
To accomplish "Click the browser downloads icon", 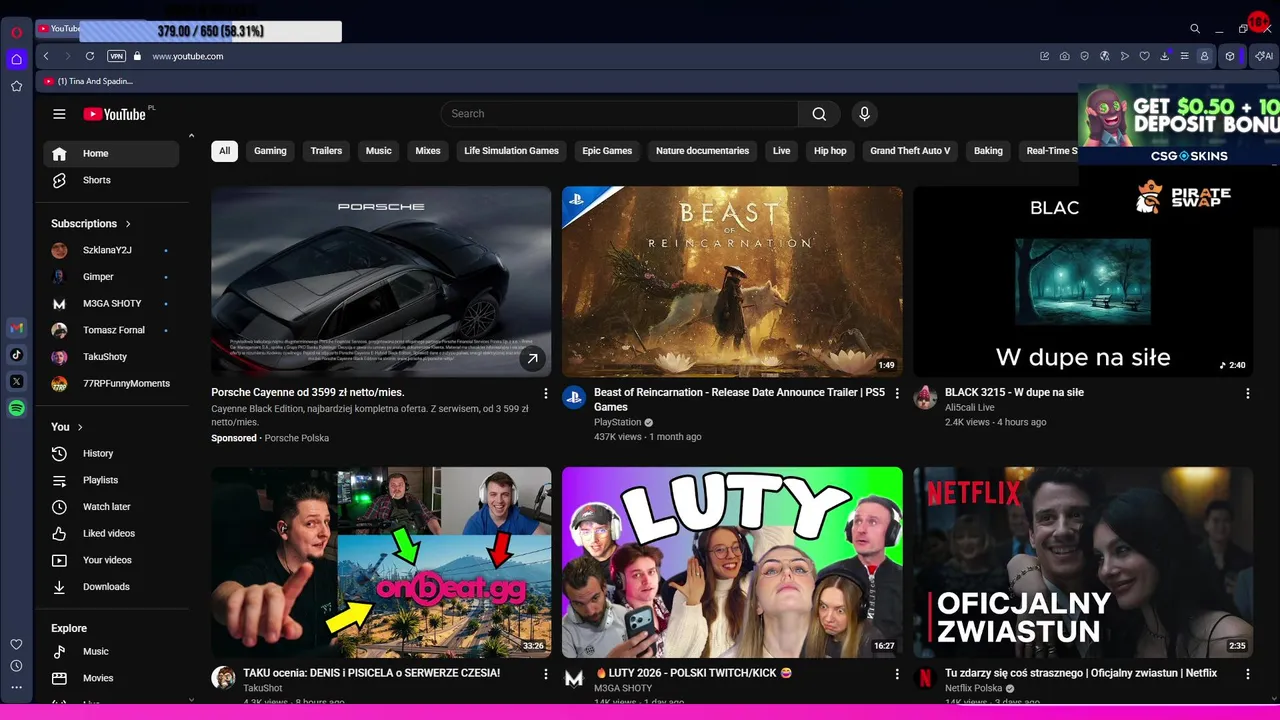I will click(x=1164, y=56).
